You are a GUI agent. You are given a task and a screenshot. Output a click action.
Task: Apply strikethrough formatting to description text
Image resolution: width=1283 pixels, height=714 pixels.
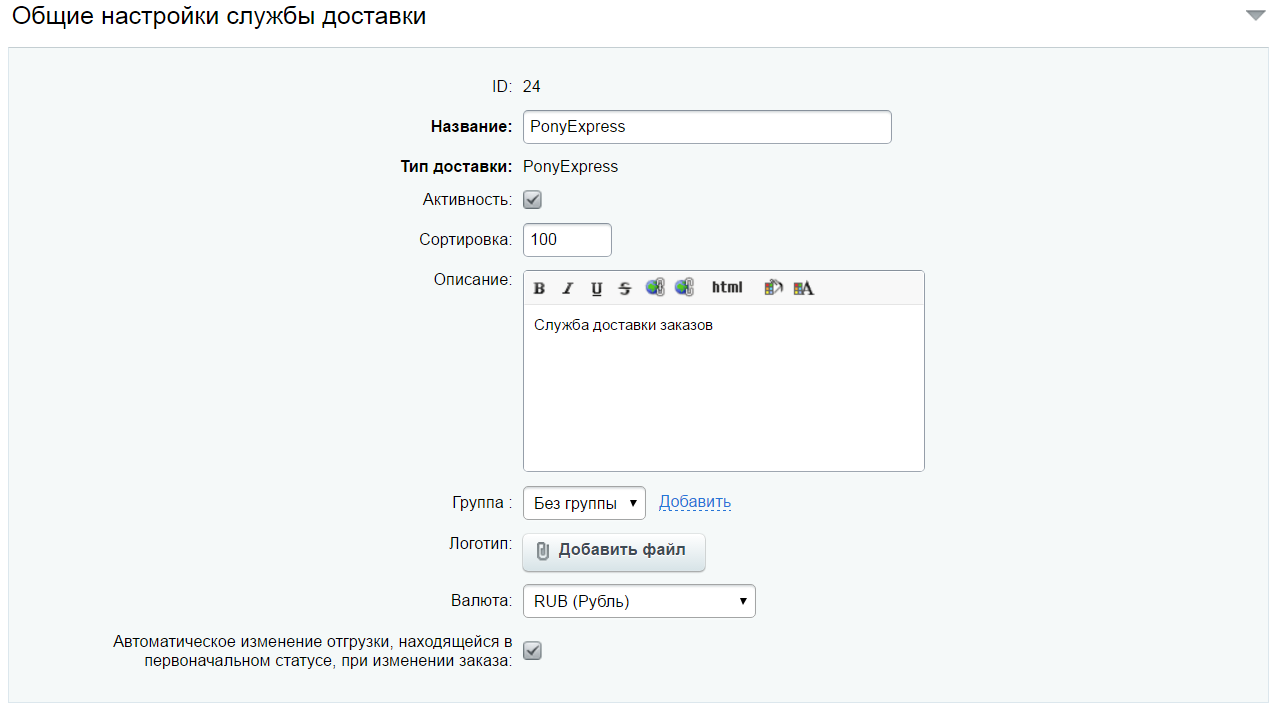623,288
